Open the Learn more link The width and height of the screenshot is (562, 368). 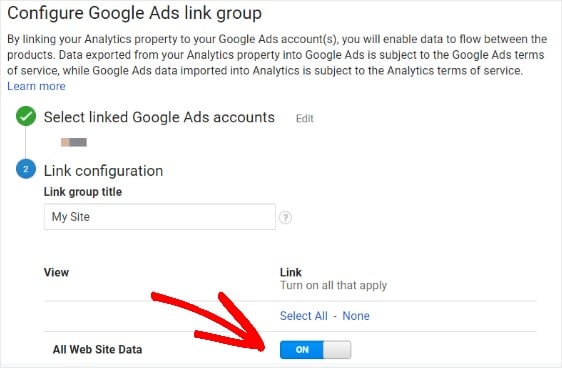[x=36, y=86]
